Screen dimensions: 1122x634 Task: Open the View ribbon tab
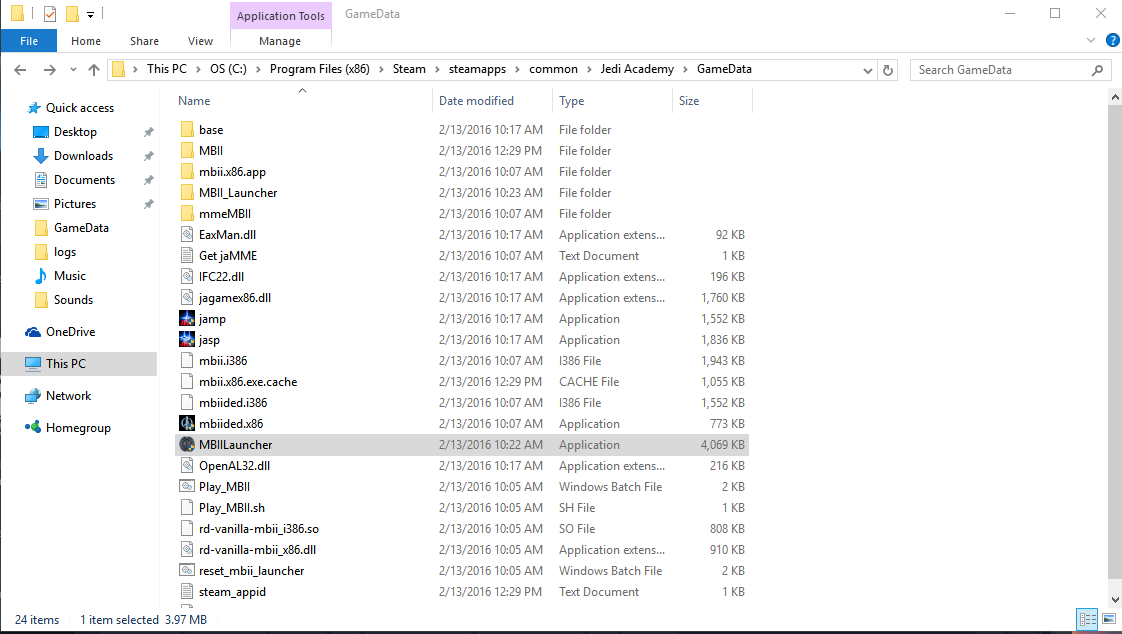coord(200,41)
